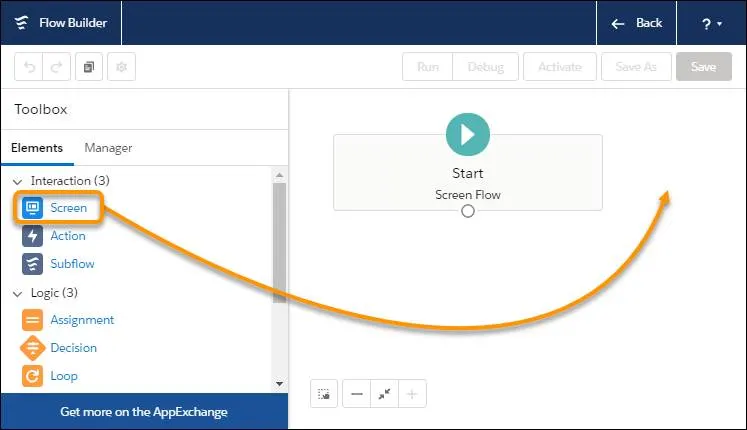
Task: Select the Subflow element icon
Action: [32, 264]
